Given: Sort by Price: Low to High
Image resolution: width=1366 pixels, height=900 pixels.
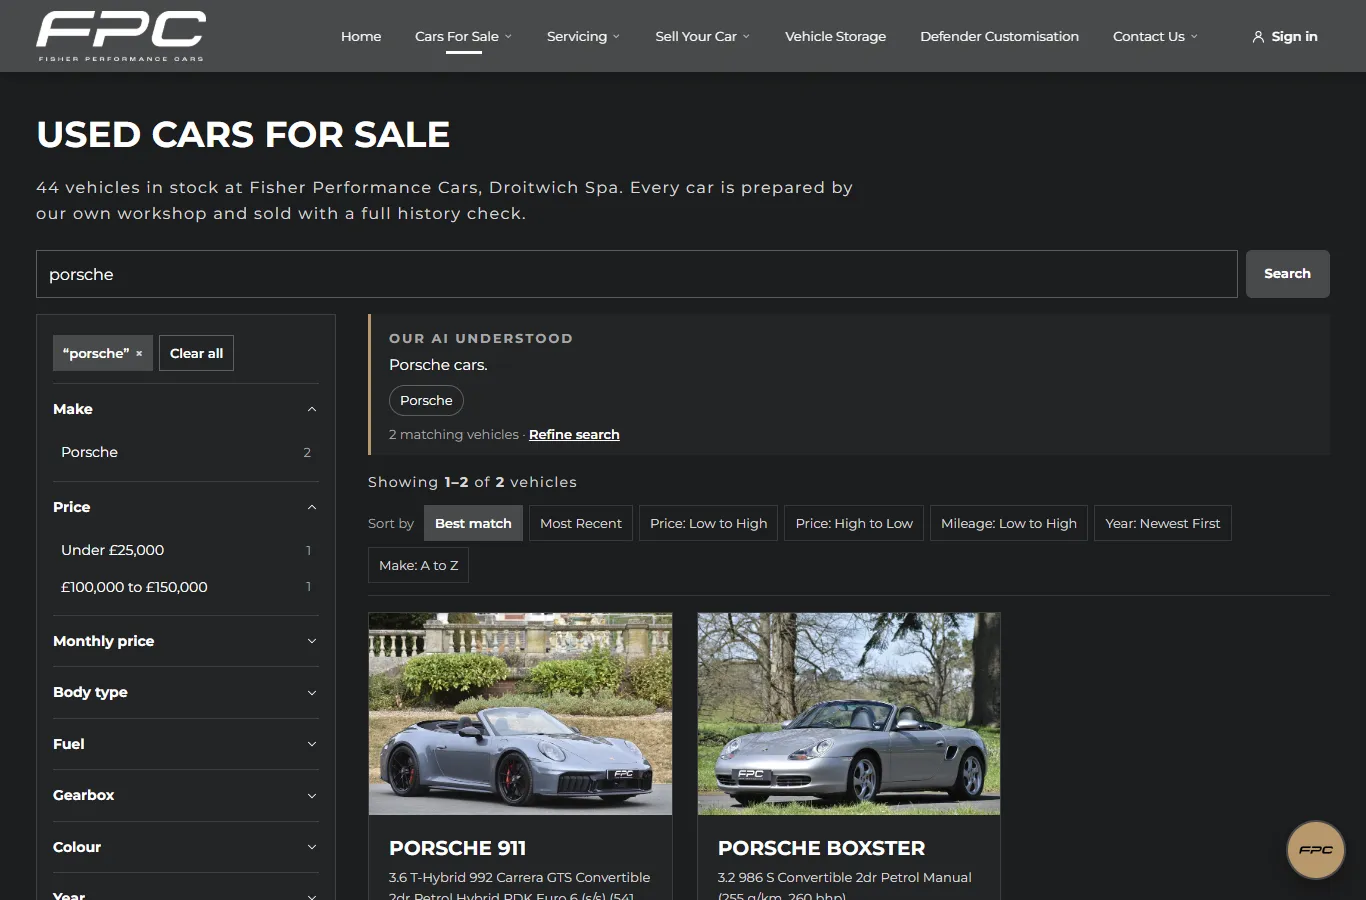Looking at the screenshot, I should coord(709,523).
